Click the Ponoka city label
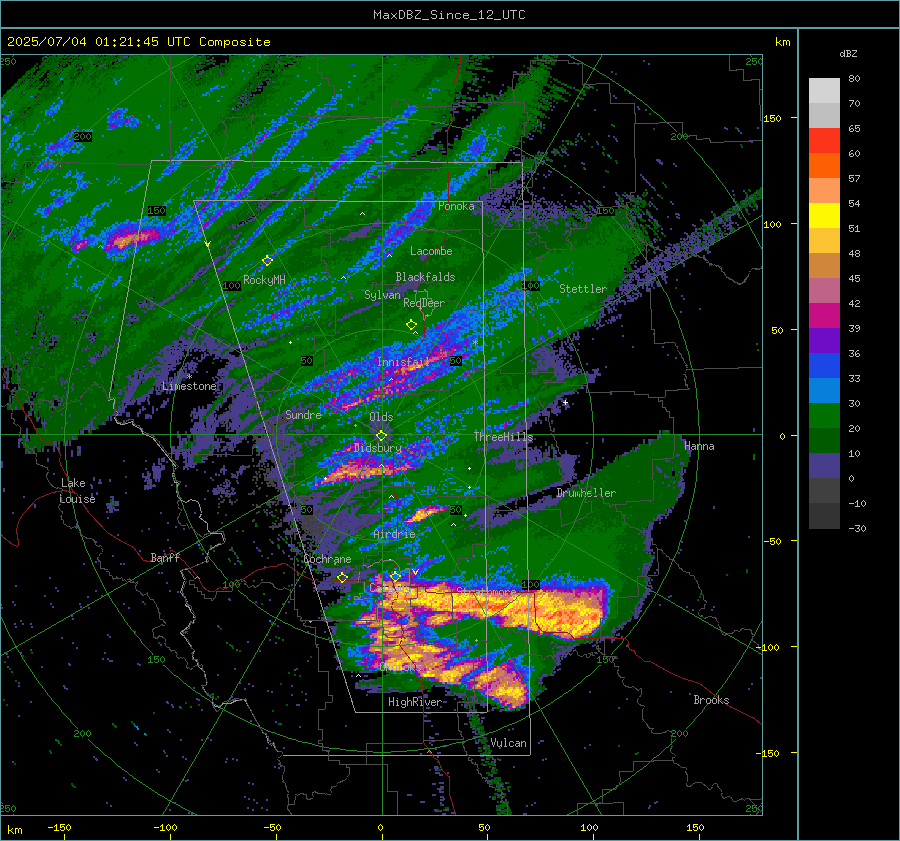Viewport: 900px width, 841px height. (x=456, y=206)
